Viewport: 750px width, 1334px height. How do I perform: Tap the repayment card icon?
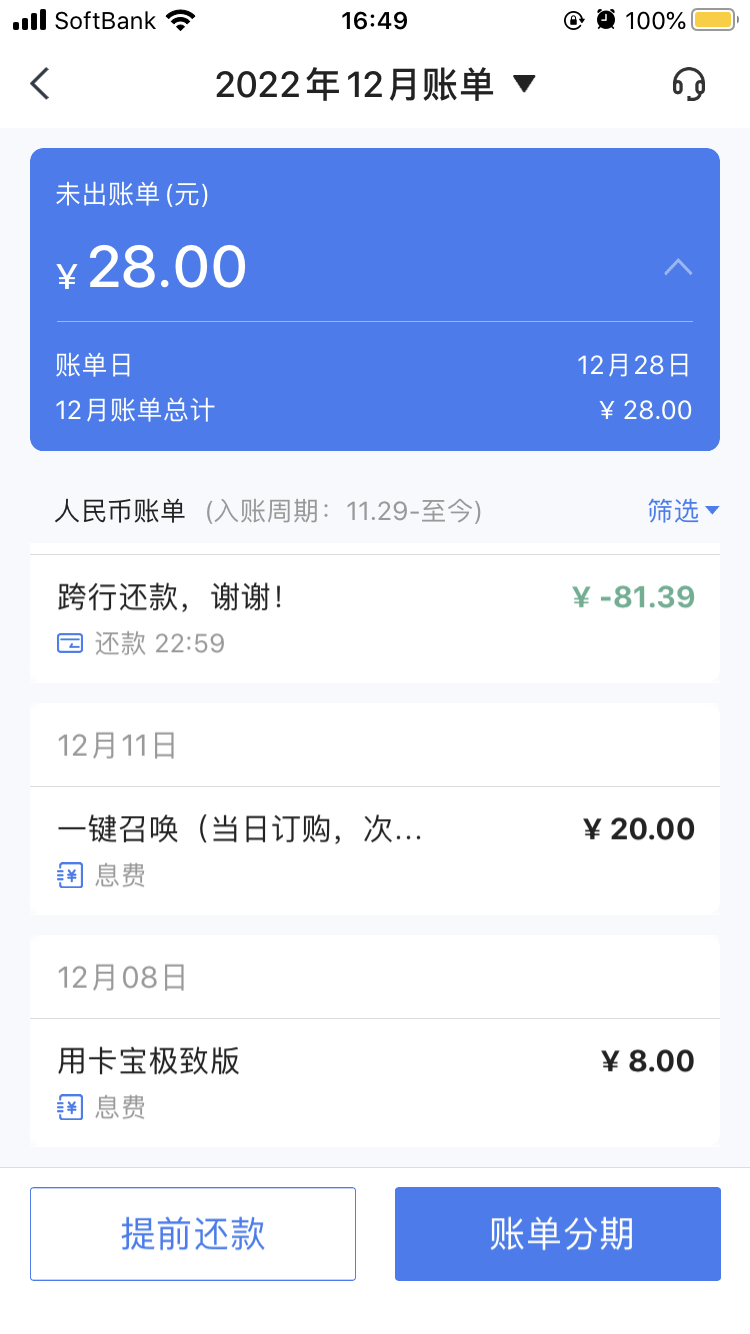click(70, 643)
